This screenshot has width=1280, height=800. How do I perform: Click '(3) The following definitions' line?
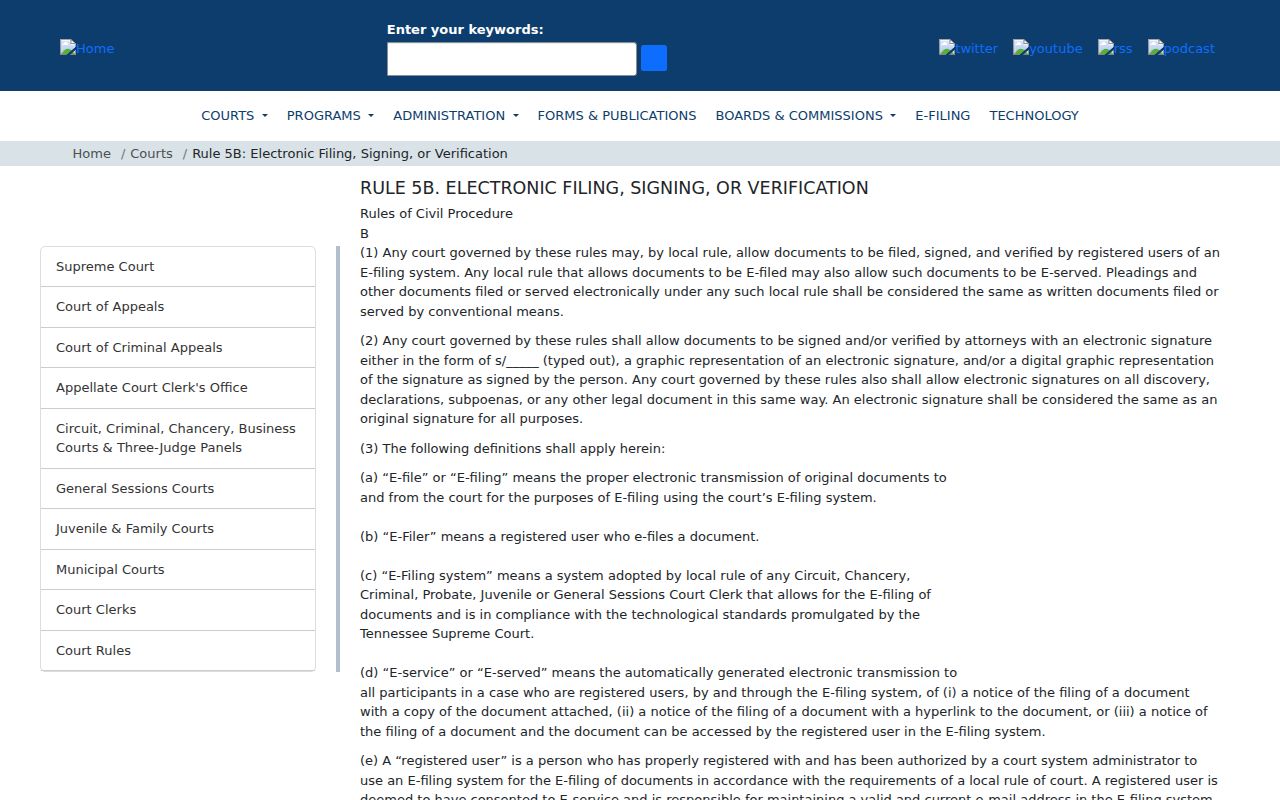512,449
